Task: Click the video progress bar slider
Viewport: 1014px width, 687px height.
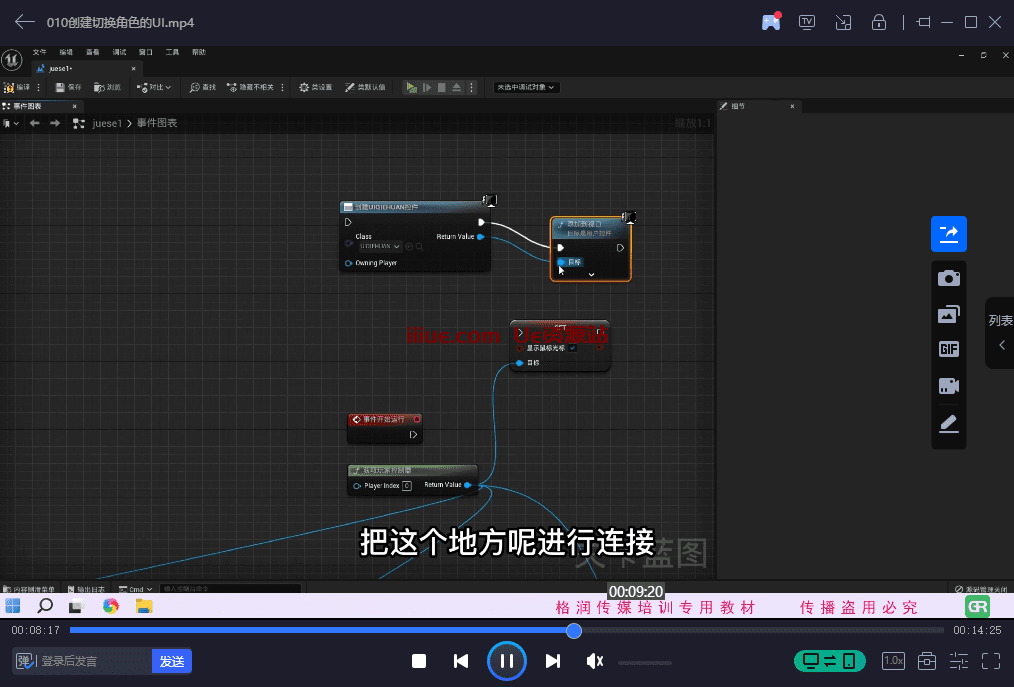Action: pyautogui.click(x=572, y=631)
